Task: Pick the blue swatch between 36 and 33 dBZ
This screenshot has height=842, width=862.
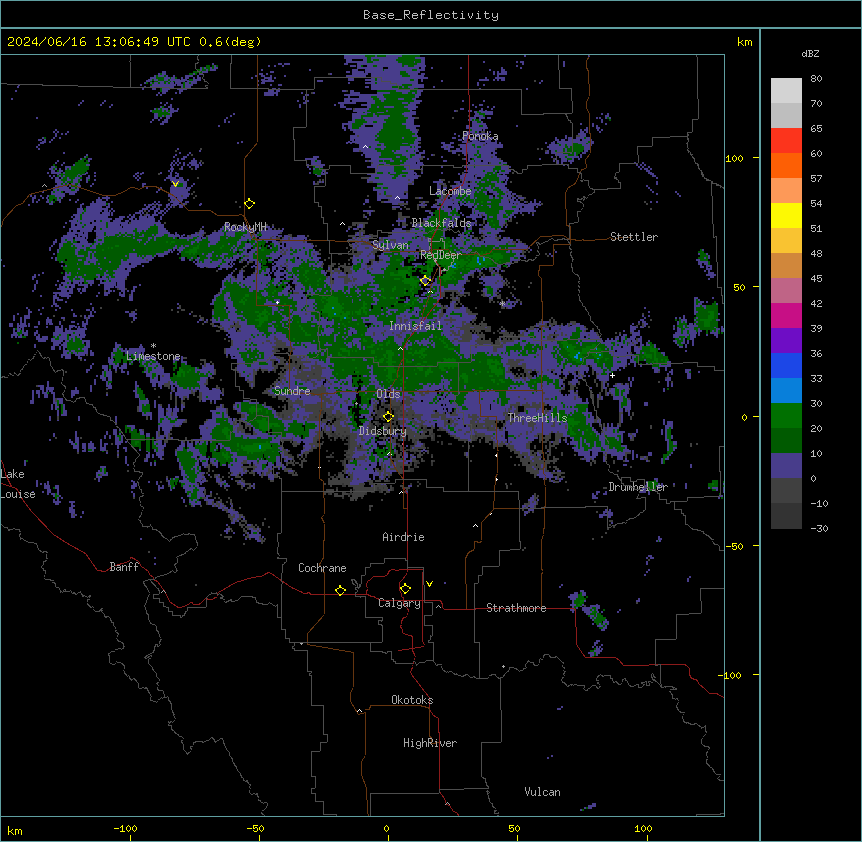Action: pyautogui.click(x=786, y=365)
